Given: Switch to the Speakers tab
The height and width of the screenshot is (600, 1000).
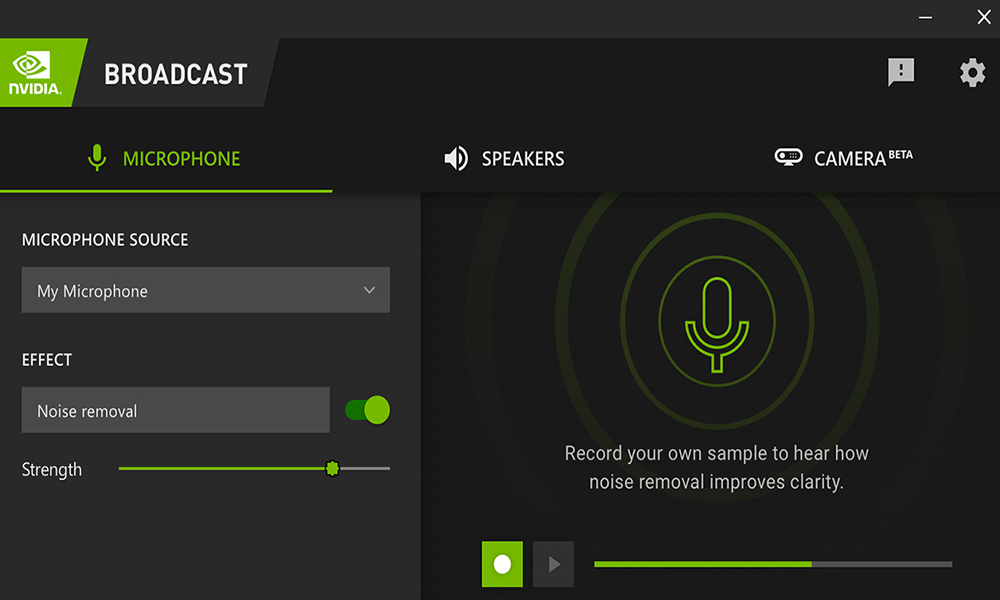Looking at the screenshot, I should [x=504, y=159].
